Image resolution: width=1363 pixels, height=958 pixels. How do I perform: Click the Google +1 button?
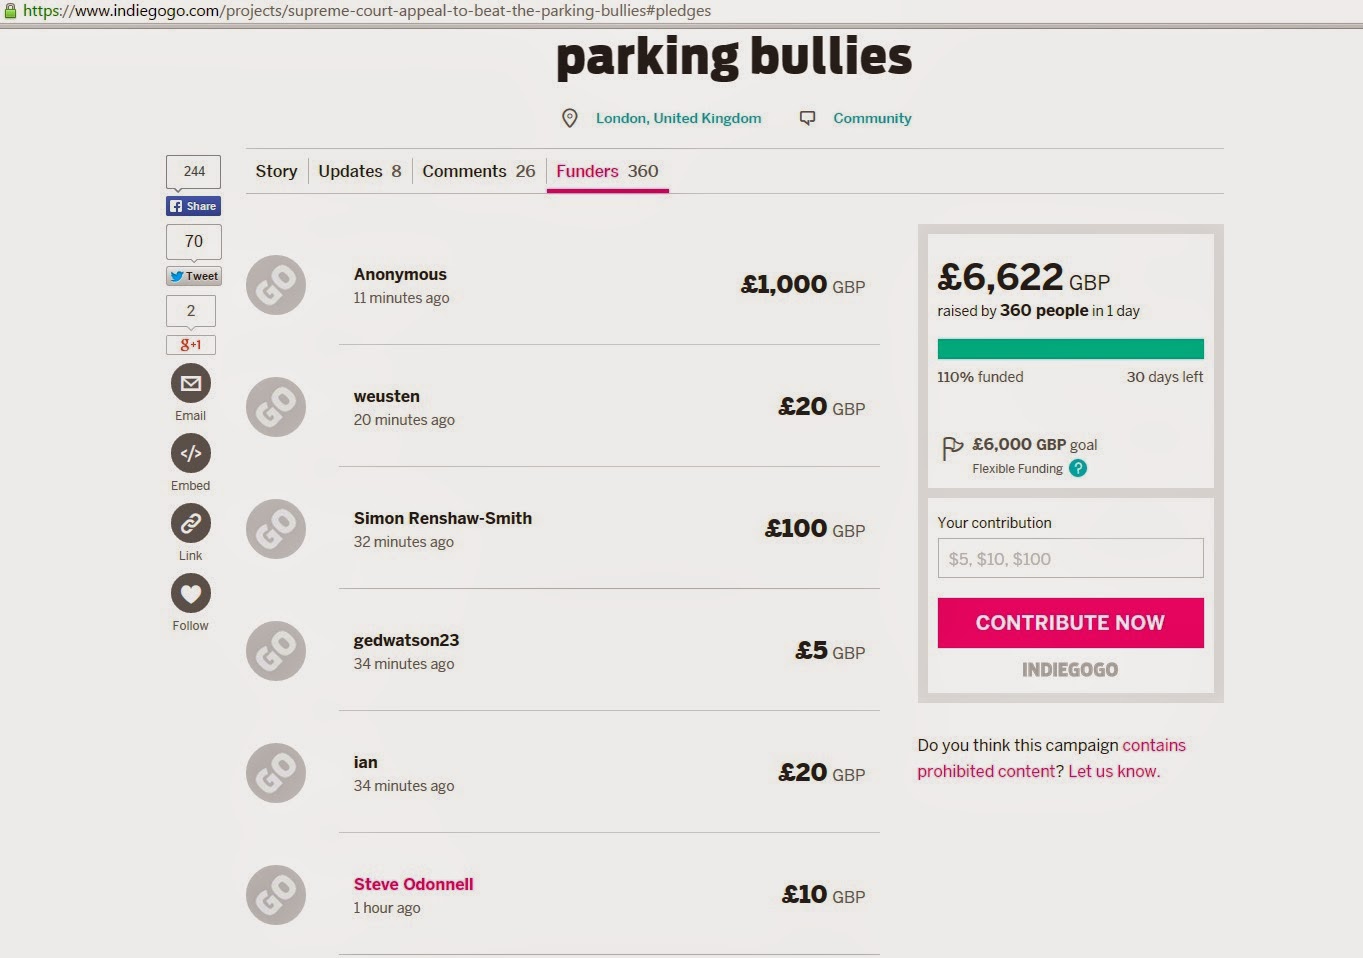coord(191,345)
